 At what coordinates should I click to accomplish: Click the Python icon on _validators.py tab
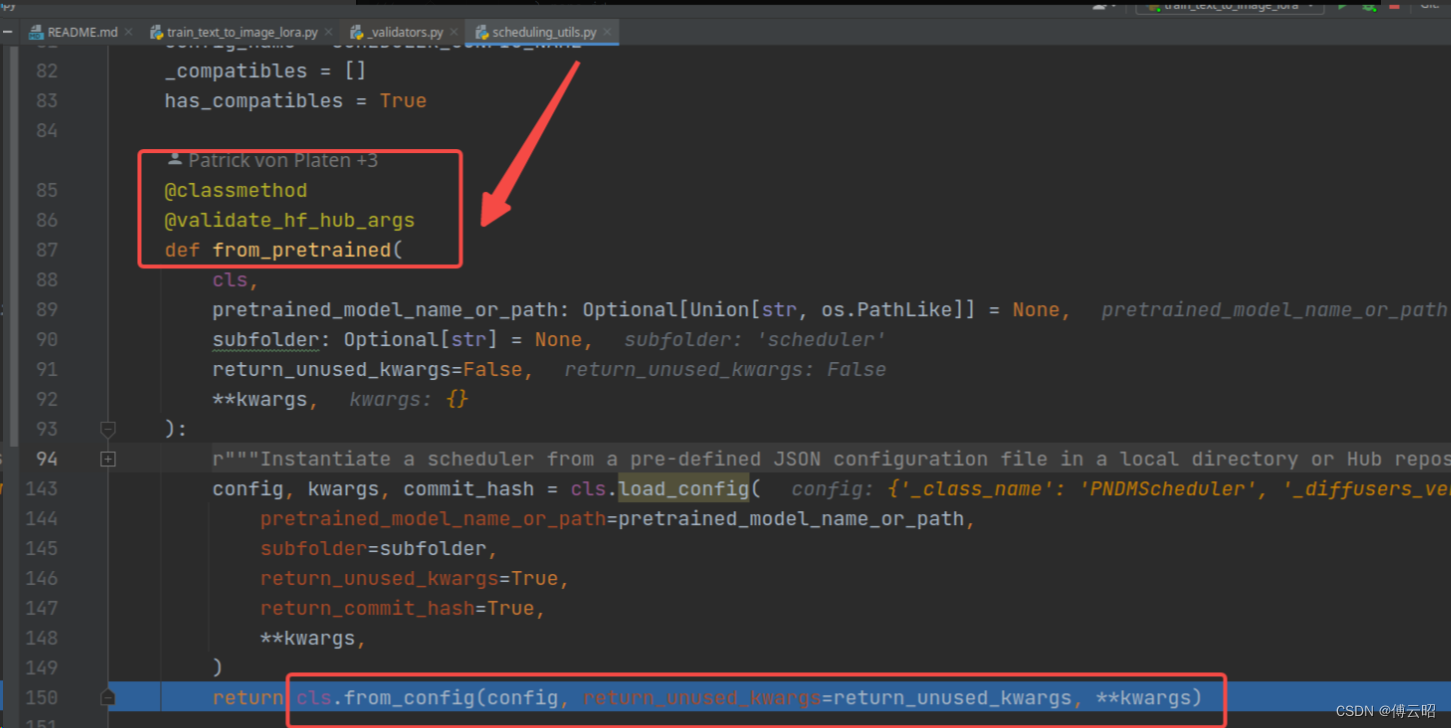tap(355, 31)
